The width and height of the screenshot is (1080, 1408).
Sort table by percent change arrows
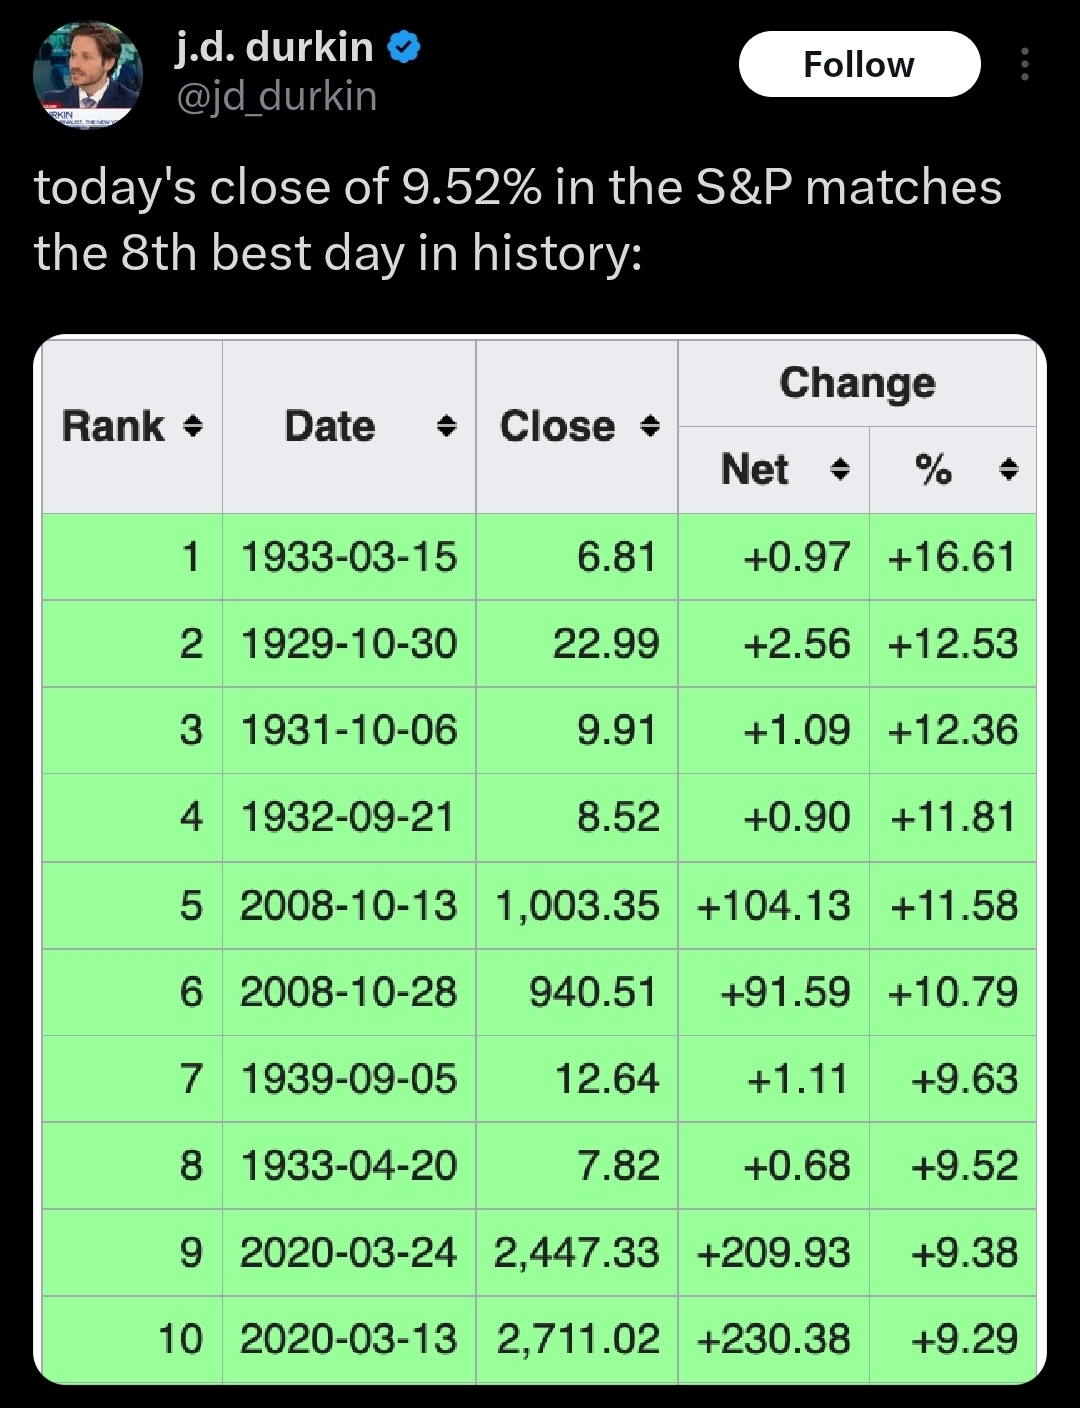coord(1009,470)
